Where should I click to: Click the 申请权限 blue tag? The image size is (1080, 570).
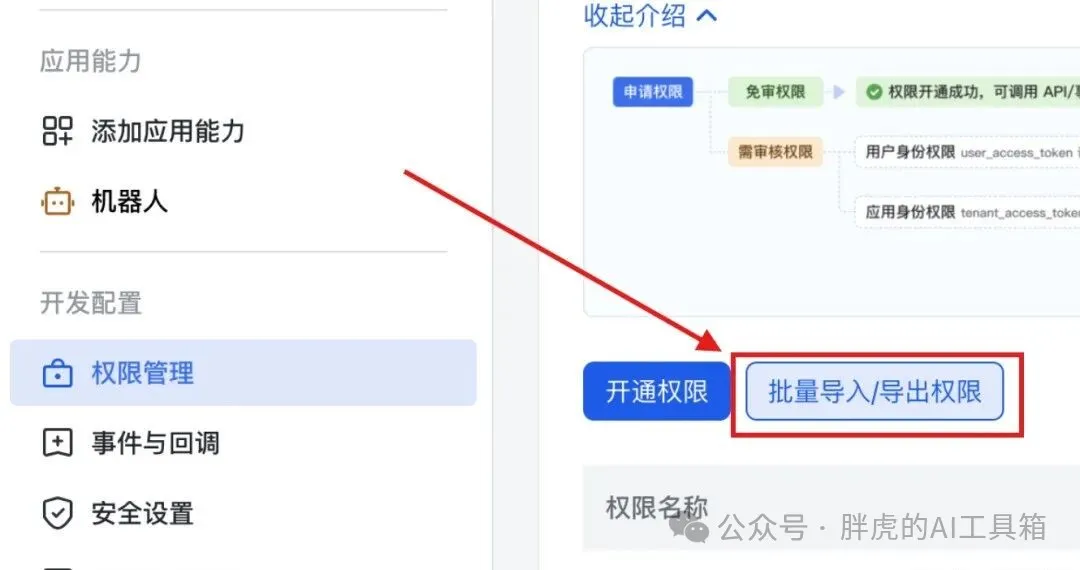click(x=652, y=92)
